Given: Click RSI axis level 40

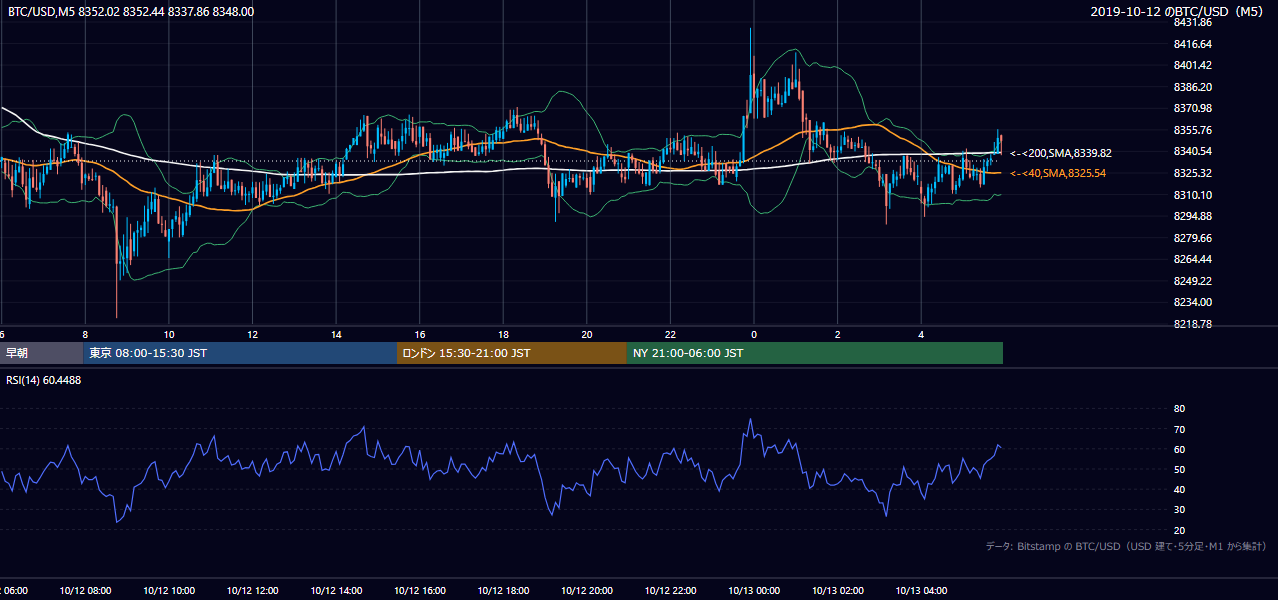Looking at the screenshot, I should tap(1179, 489).
